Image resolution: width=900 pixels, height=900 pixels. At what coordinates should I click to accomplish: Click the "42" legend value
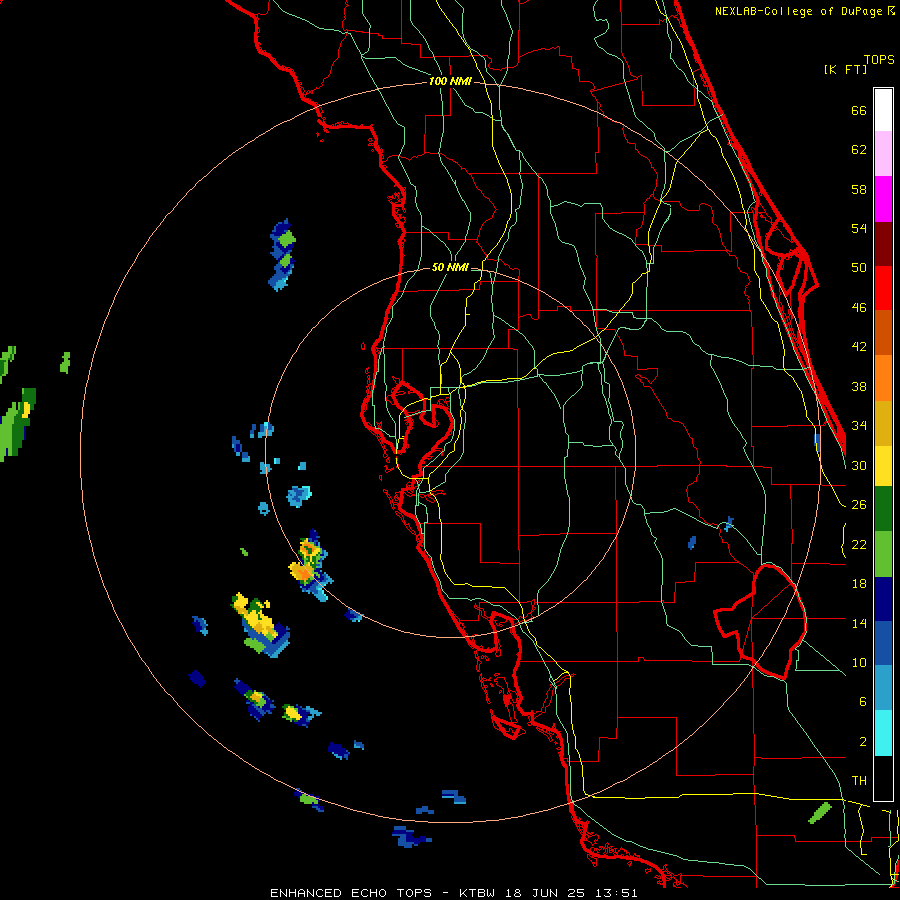pos(859,347)
